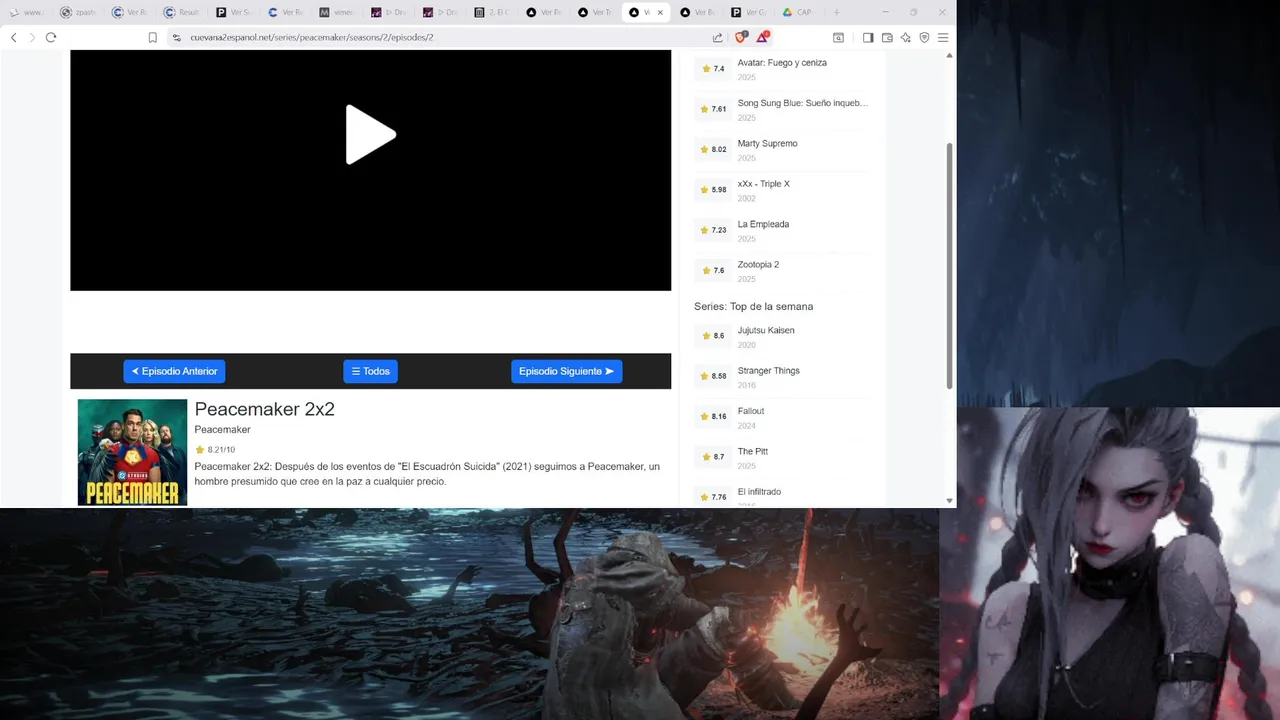Viewport: 1280px width, 720px height.
Task: Click the browser forward arrow
Action: pyautogui.click(x=32, y=37)
